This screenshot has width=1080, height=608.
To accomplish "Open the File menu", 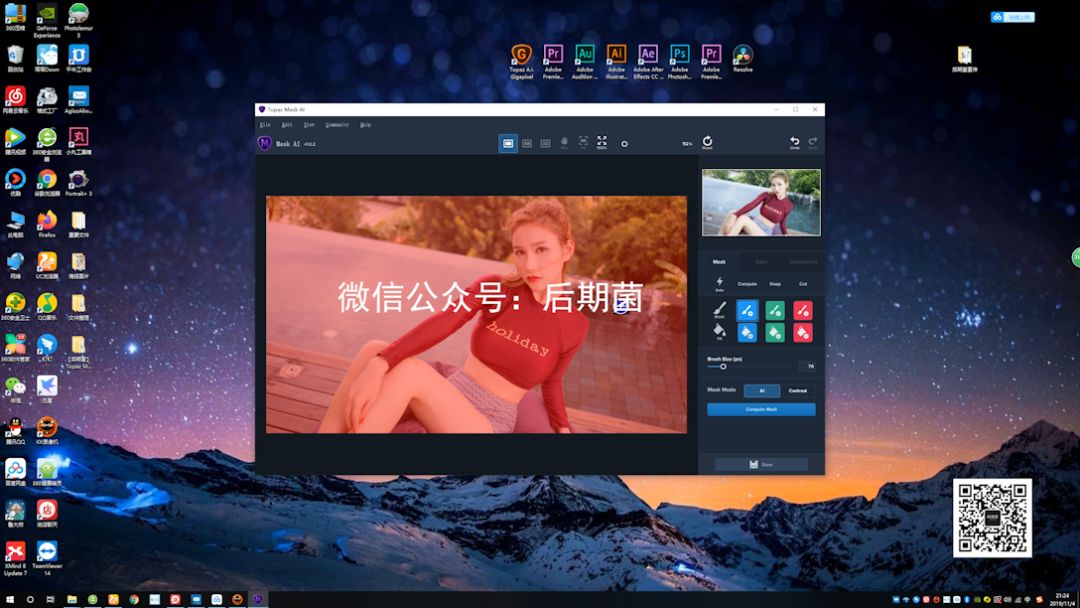I will pos(265,125).
